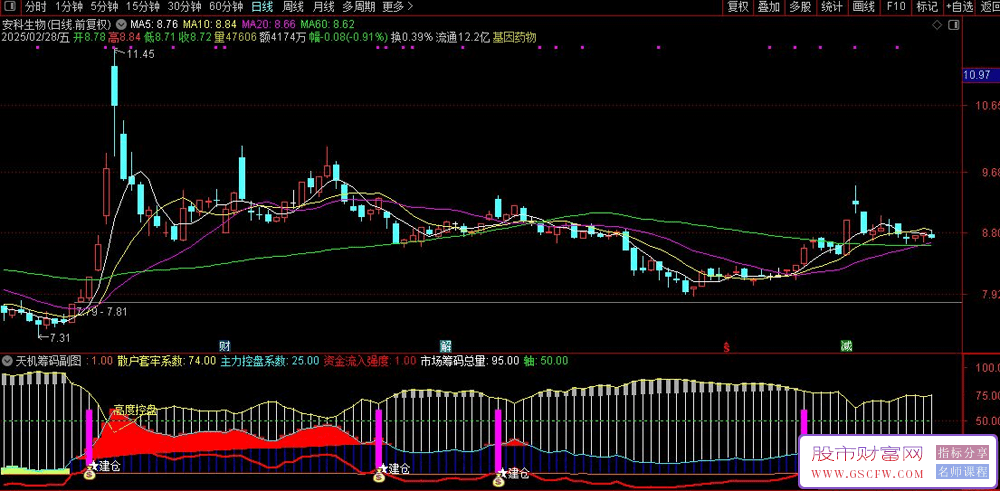Click the 资金流入强度: 1.00 readout
The height and width of the screenshot is (491, 1000).
tap(370, 361)
